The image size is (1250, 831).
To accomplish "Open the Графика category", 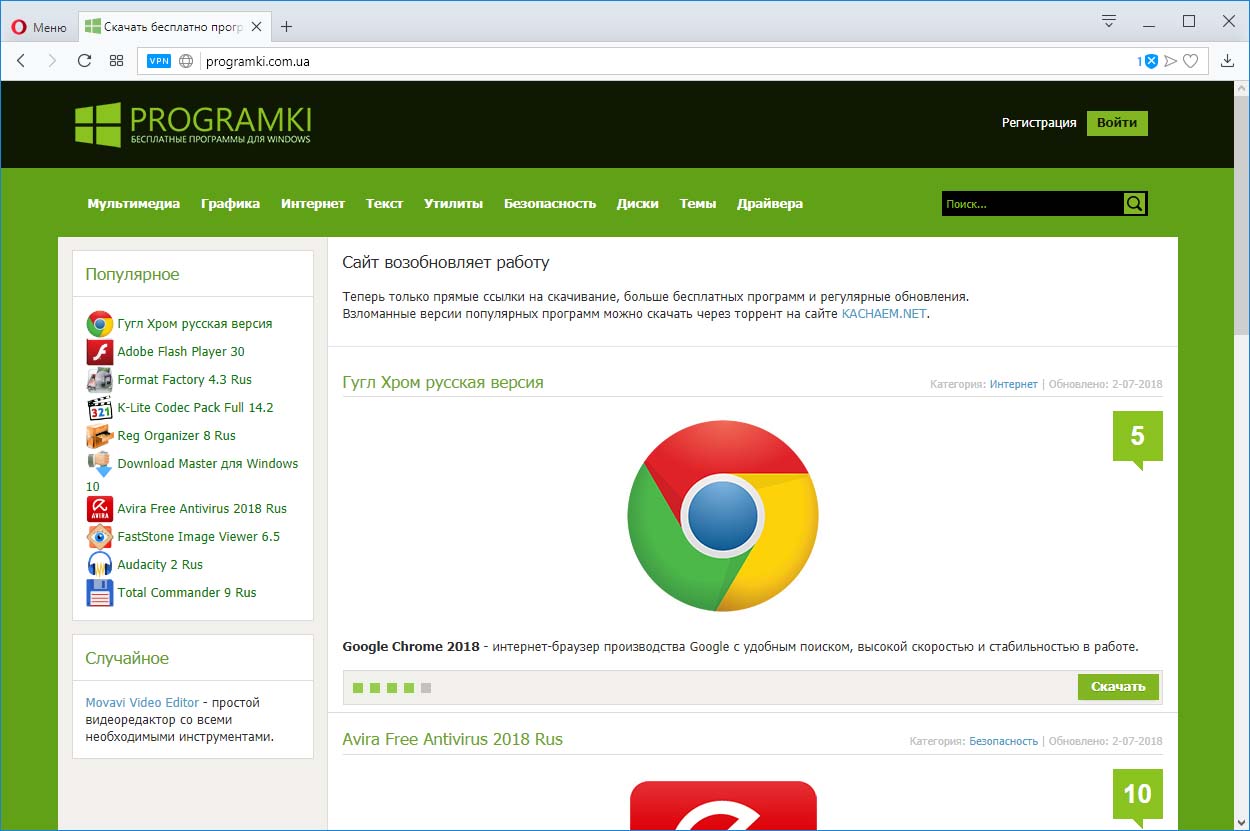I will pos(230,203).
